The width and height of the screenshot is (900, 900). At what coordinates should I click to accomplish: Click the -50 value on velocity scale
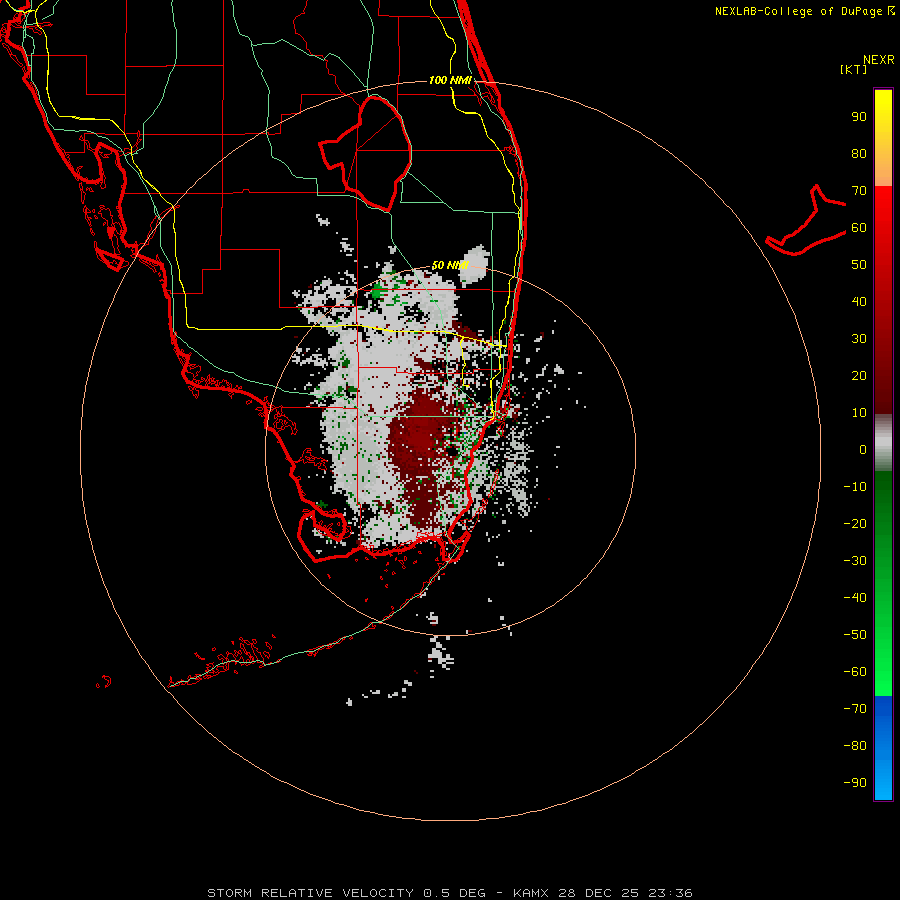tap(855, 634)
